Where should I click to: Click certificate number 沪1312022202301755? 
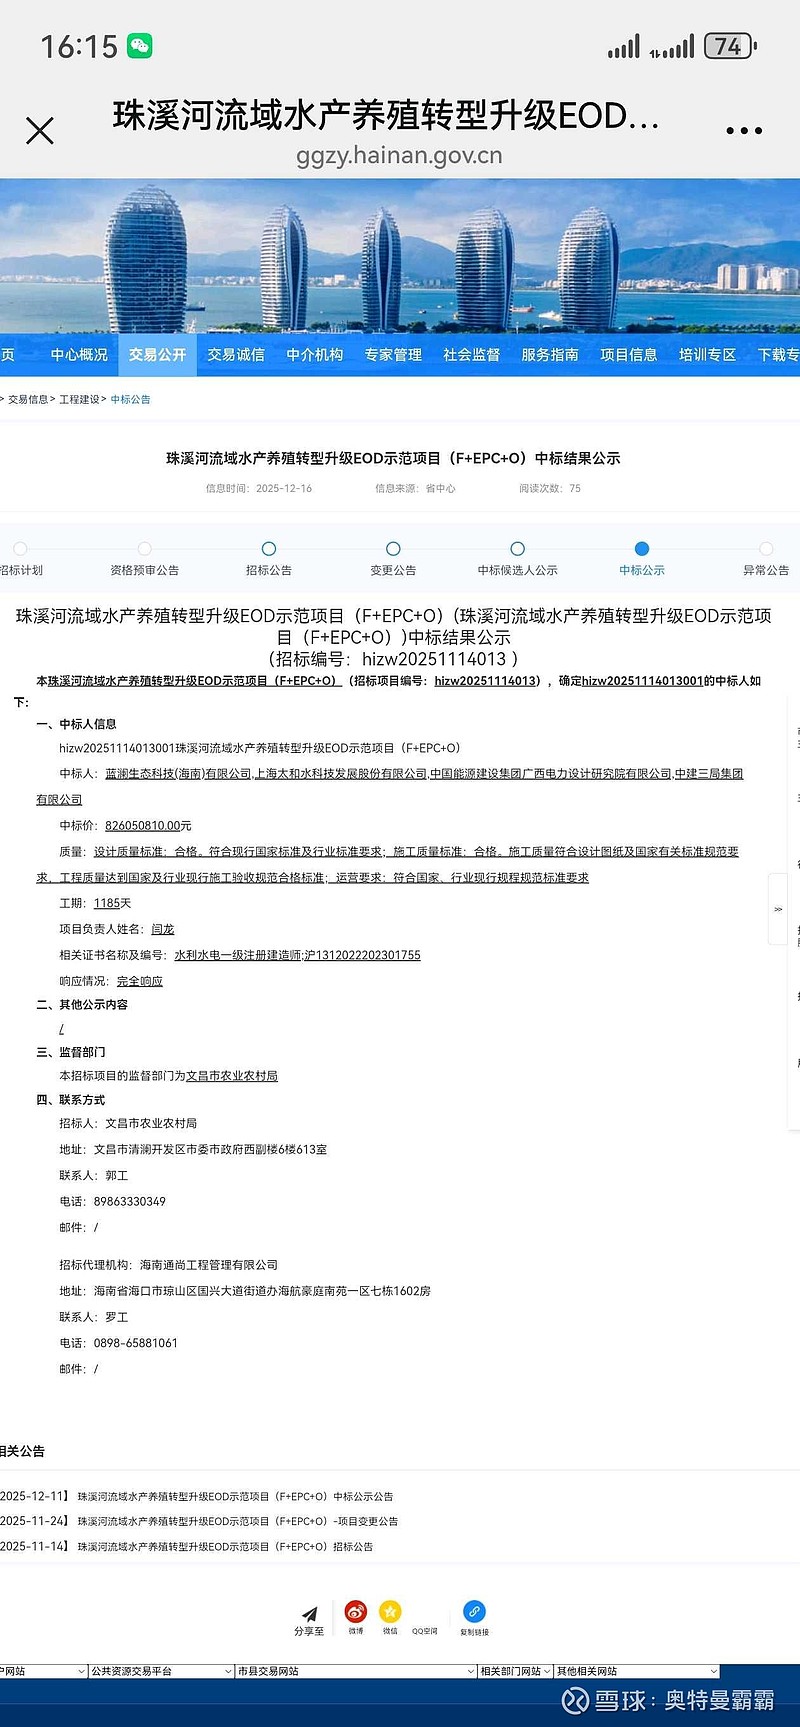[362, 955]
